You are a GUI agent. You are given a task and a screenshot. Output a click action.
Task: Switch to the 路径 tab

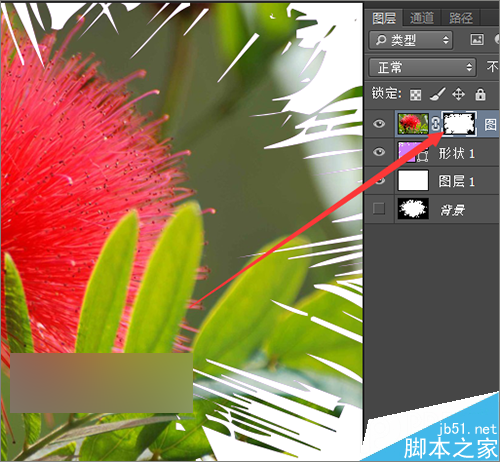coord(461,18)
